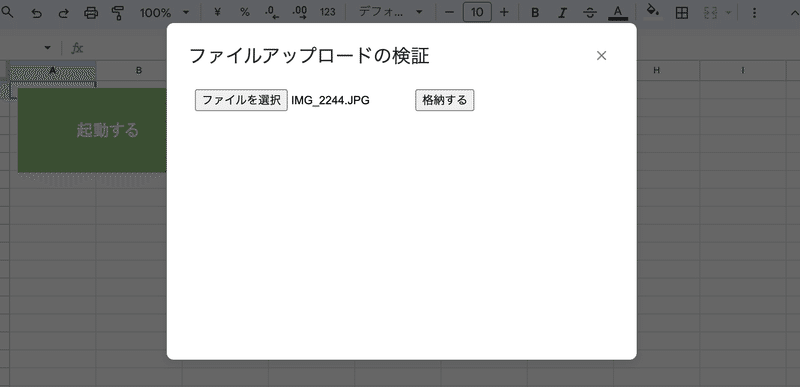
Task: Decrease decimal places
Action: [x=272, y=12]
